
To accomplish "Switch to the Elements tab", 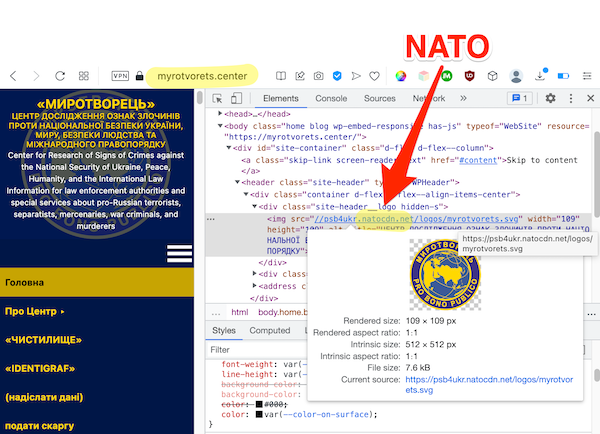I will [280, 98].
